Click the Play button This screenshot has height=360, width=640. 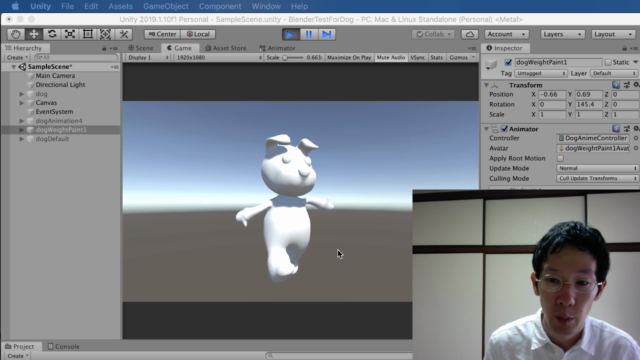290,34
